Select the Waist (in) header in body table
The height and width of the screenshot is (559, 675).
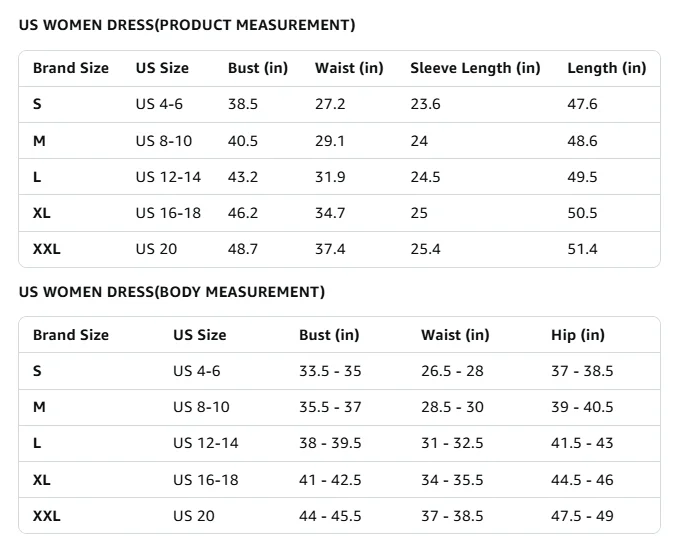tap(455, 335)
